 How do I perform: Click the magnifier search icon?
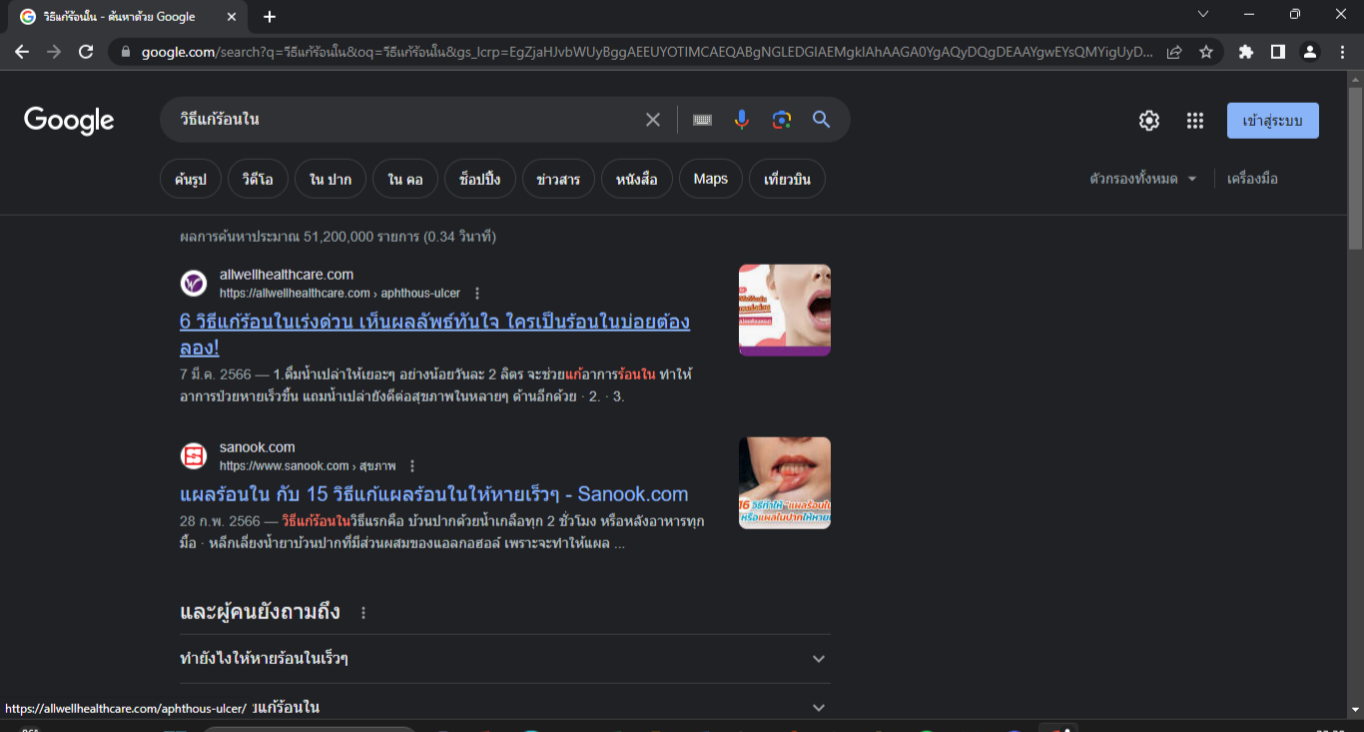click(821, 120)
